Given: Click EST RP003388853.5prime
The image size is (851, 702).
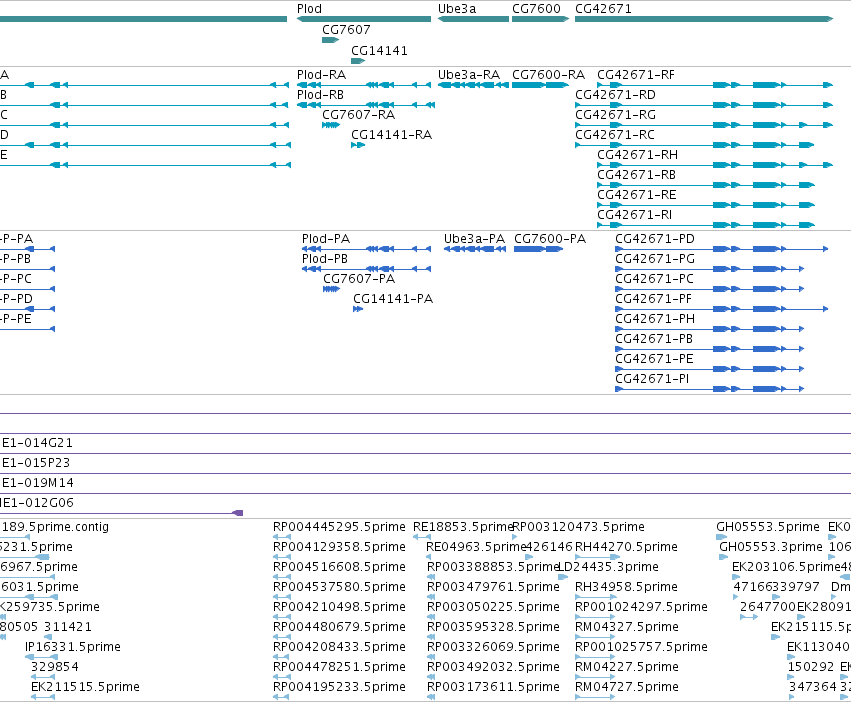Looking at the screenshot, I should (x=493, y=567).
